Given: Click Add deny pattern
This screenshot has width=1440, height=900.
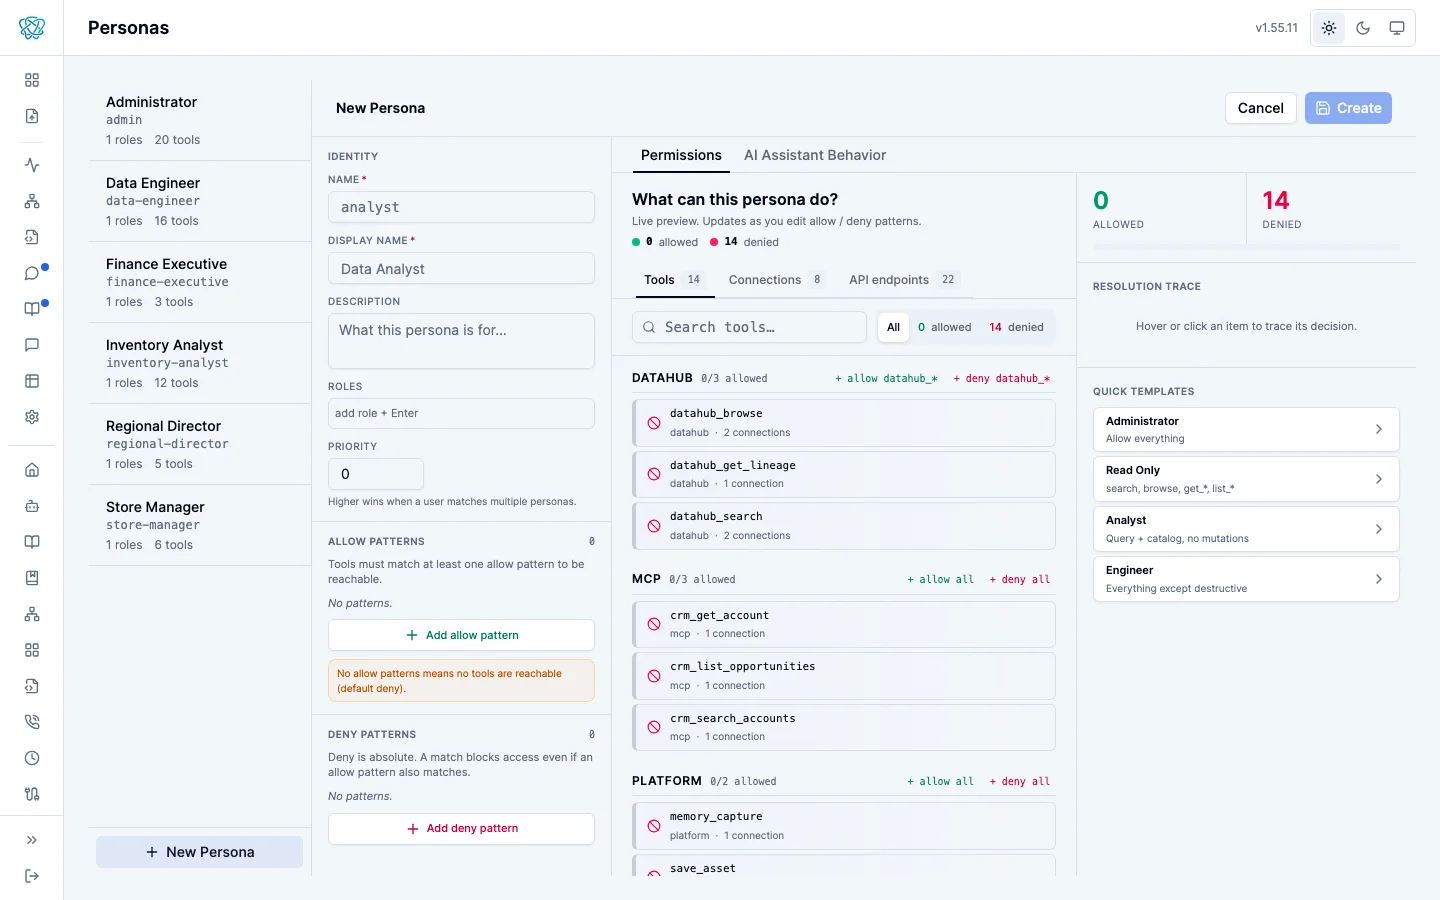Looking at the screenshot, I should pyautogui.click(x=461, y=828).
